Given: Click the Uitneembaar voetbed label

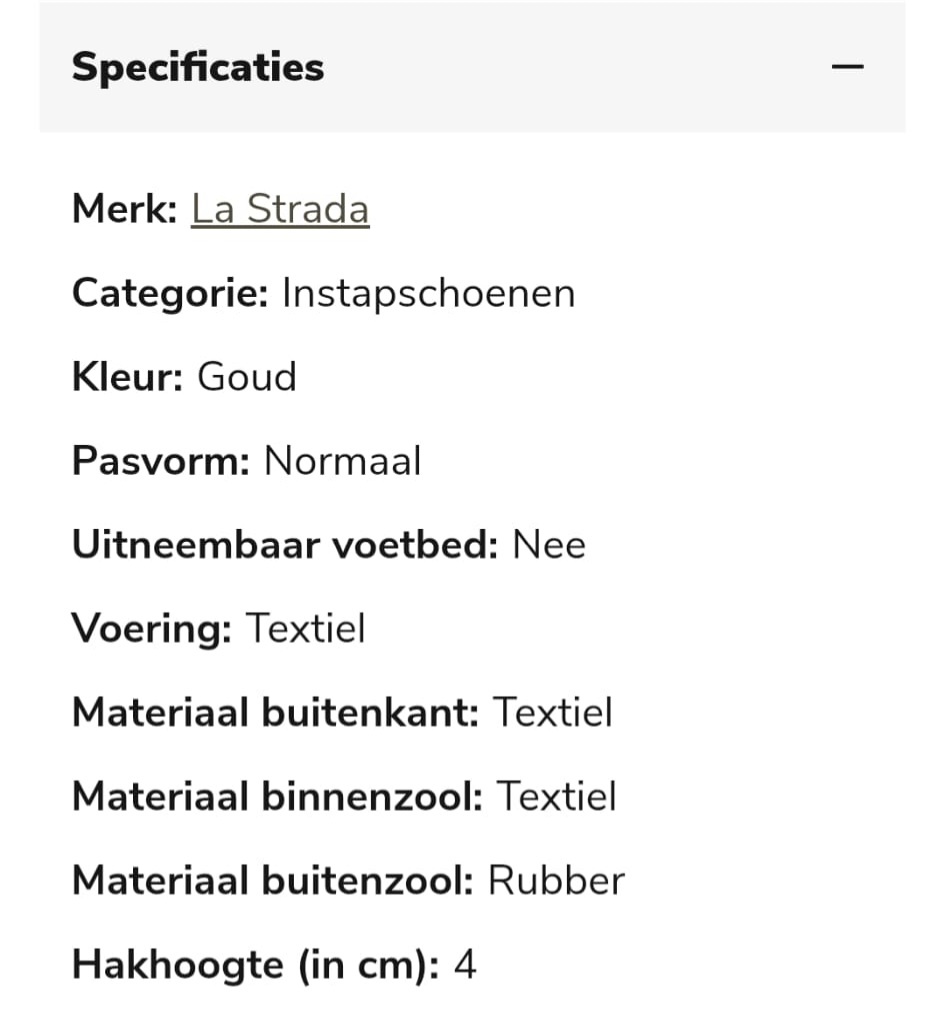Looking at the screenshot, I should [284, 546].
